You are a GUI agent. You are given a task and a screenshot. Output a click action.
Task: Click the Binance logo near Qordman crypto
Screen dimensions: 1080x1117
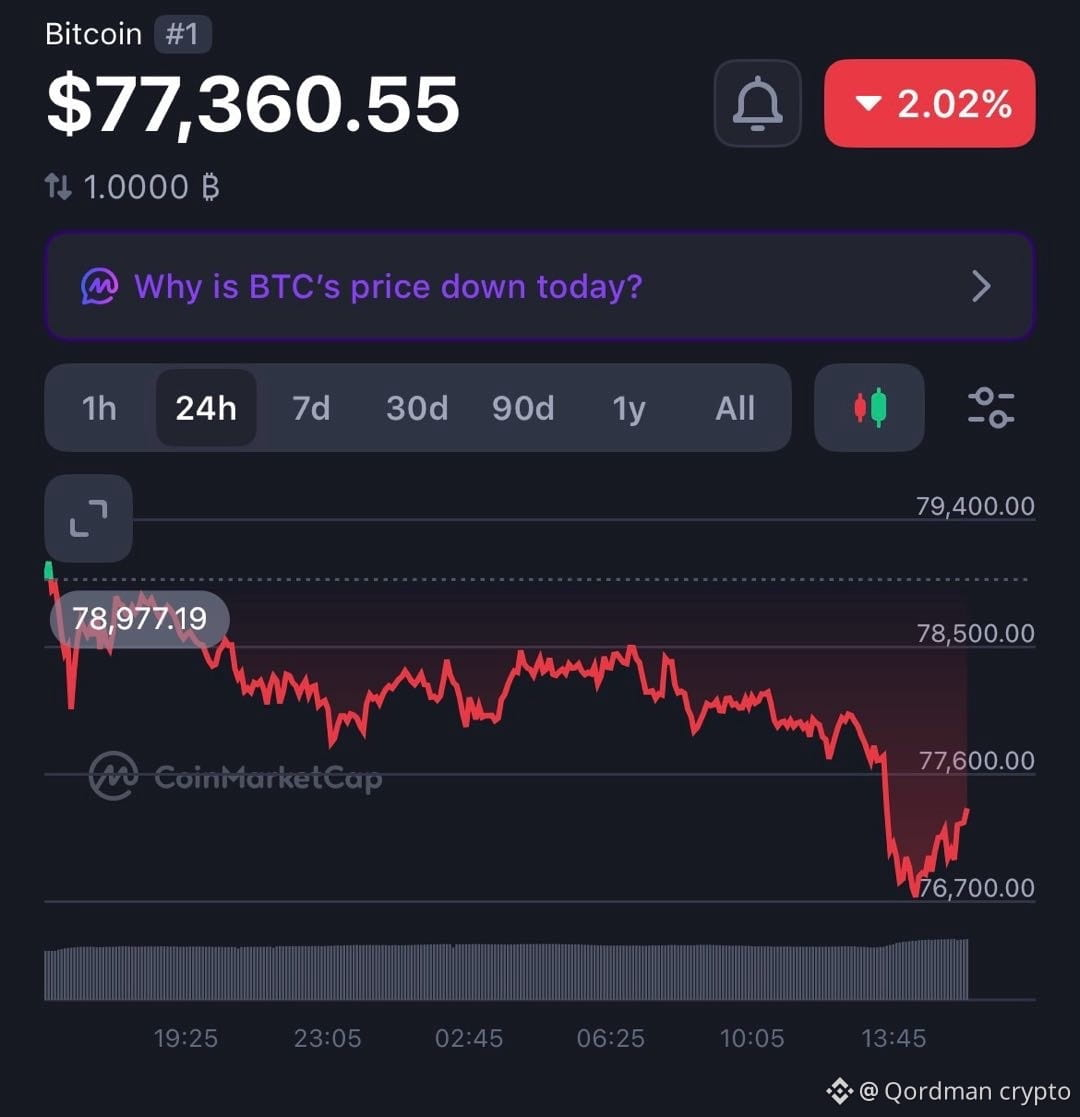point(839,1091)
